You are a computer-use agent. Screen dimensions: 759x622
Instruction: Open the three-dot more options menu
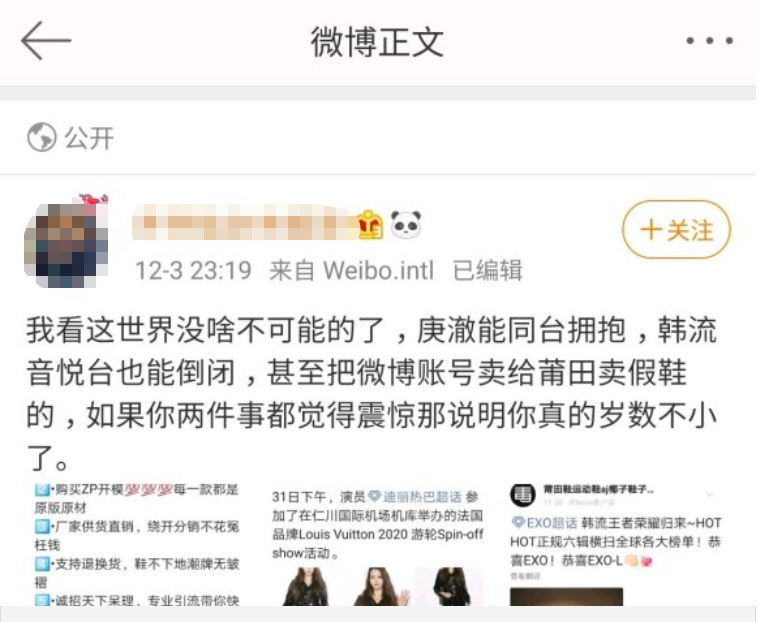point(709,41)
